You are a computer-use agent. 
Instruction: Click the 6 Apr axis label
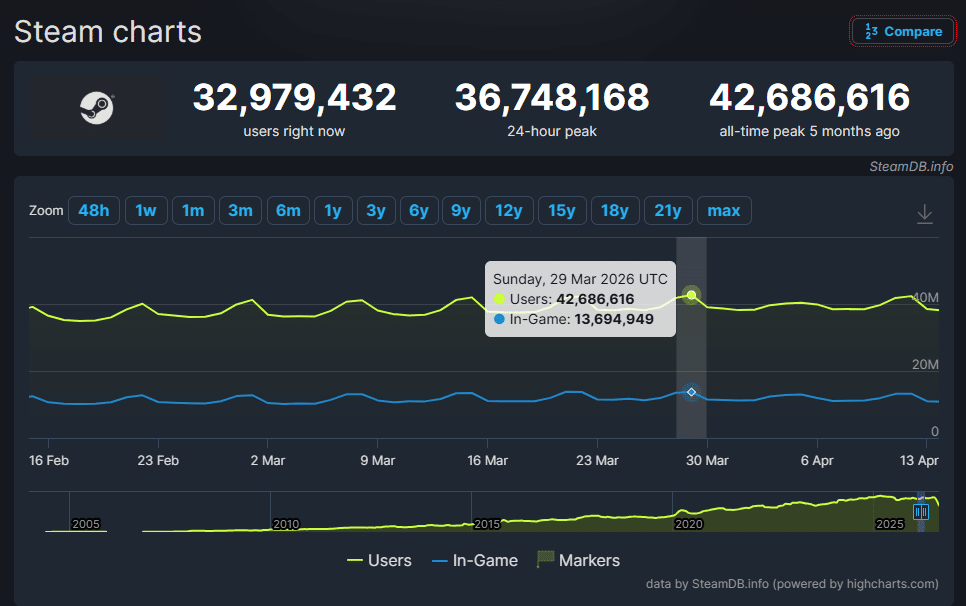817,461
